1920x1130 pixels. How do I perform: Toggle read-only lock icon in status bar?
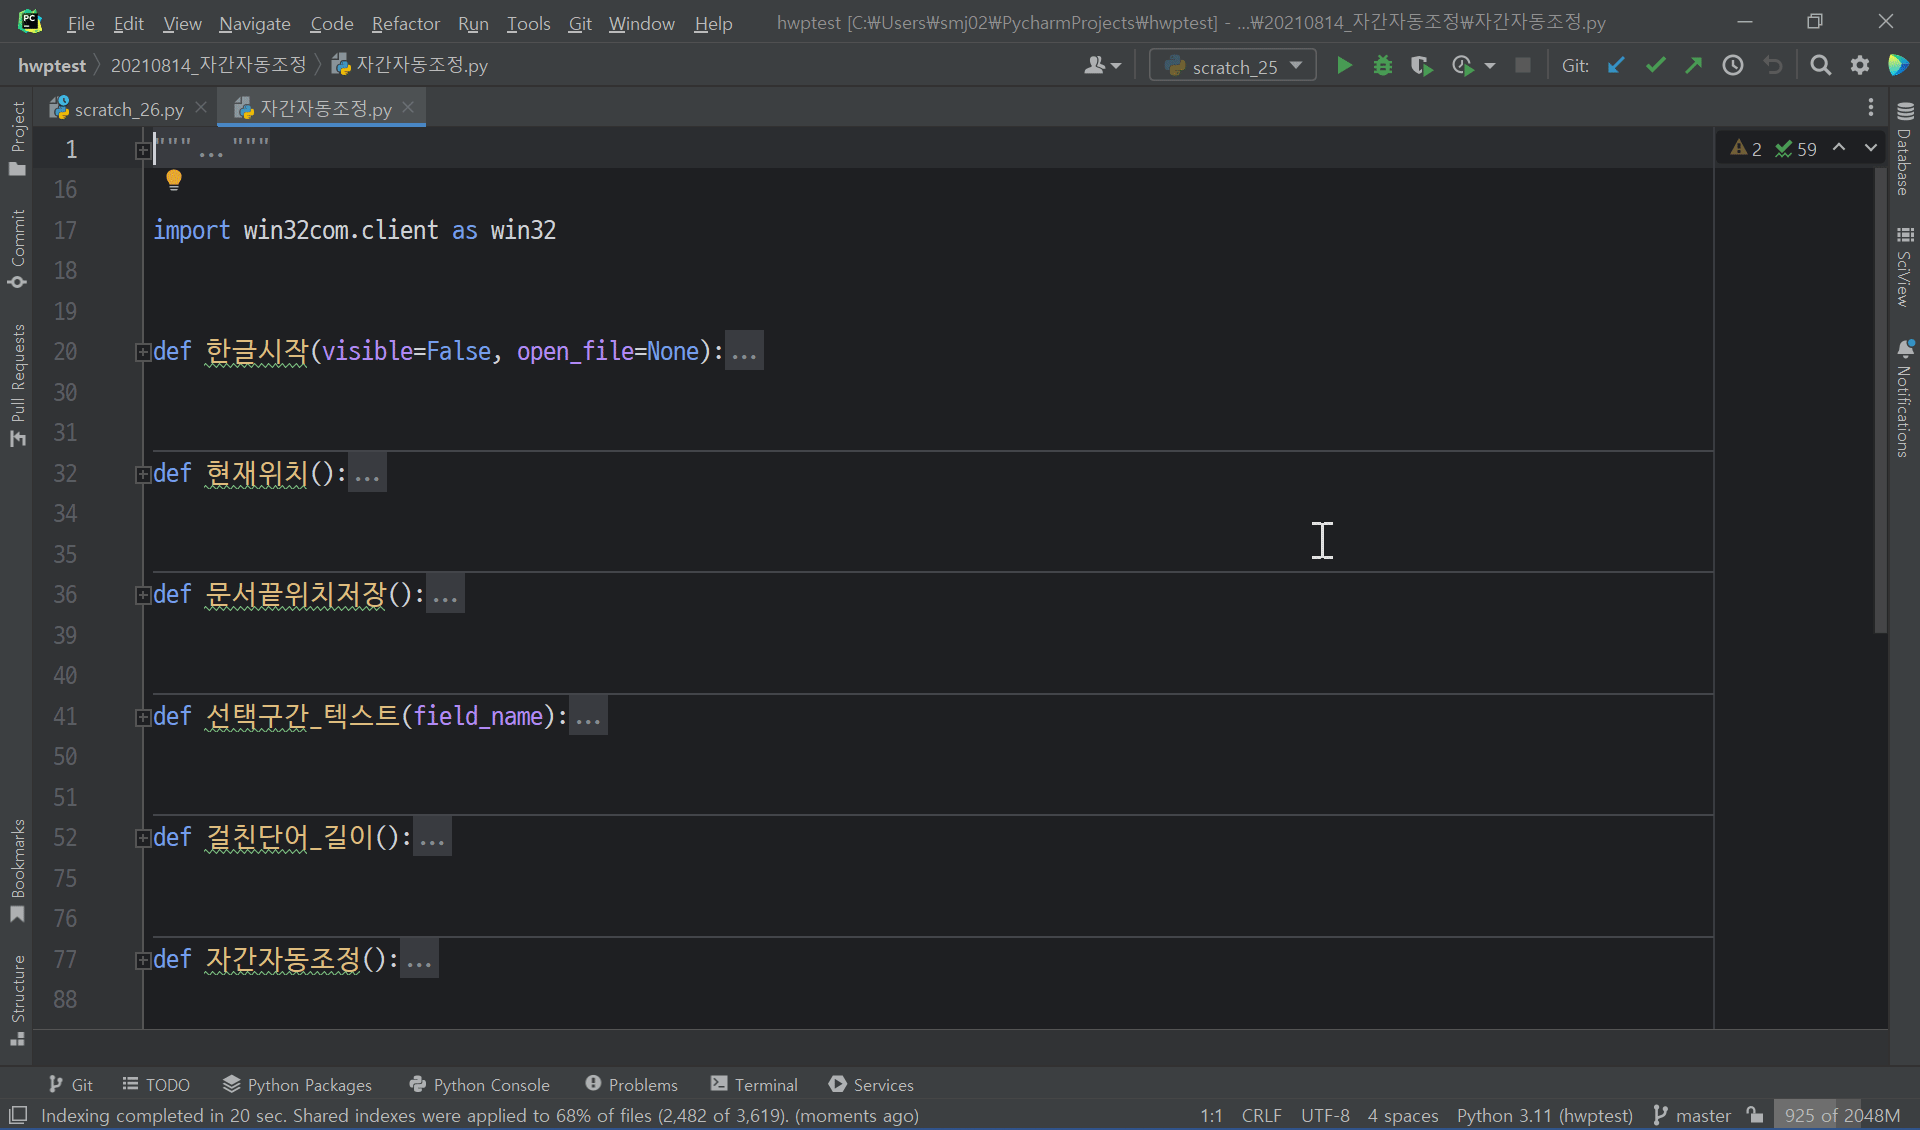point(1755,1115)
